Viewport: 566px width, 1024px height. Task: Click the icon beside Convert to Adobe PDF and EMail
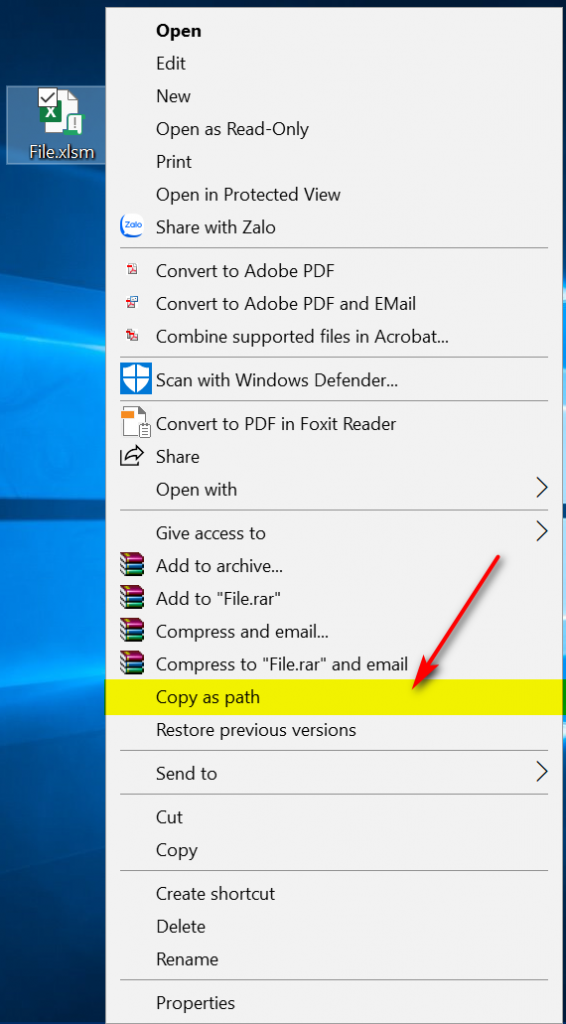[x=133, y=303]
